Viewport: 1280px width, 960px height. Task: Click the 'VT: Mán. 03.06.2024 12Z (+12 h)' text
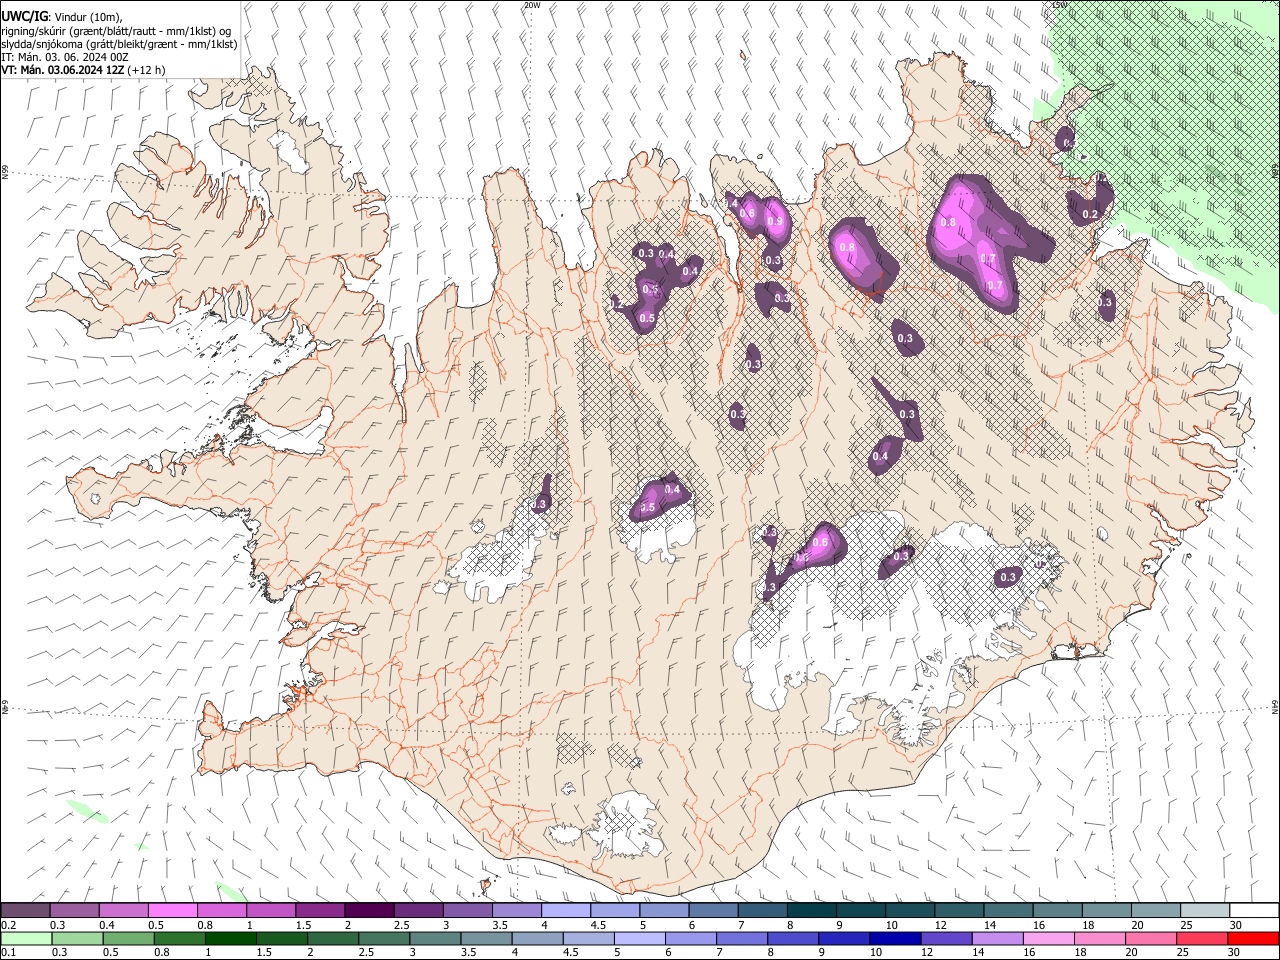[x=84, y=70]
